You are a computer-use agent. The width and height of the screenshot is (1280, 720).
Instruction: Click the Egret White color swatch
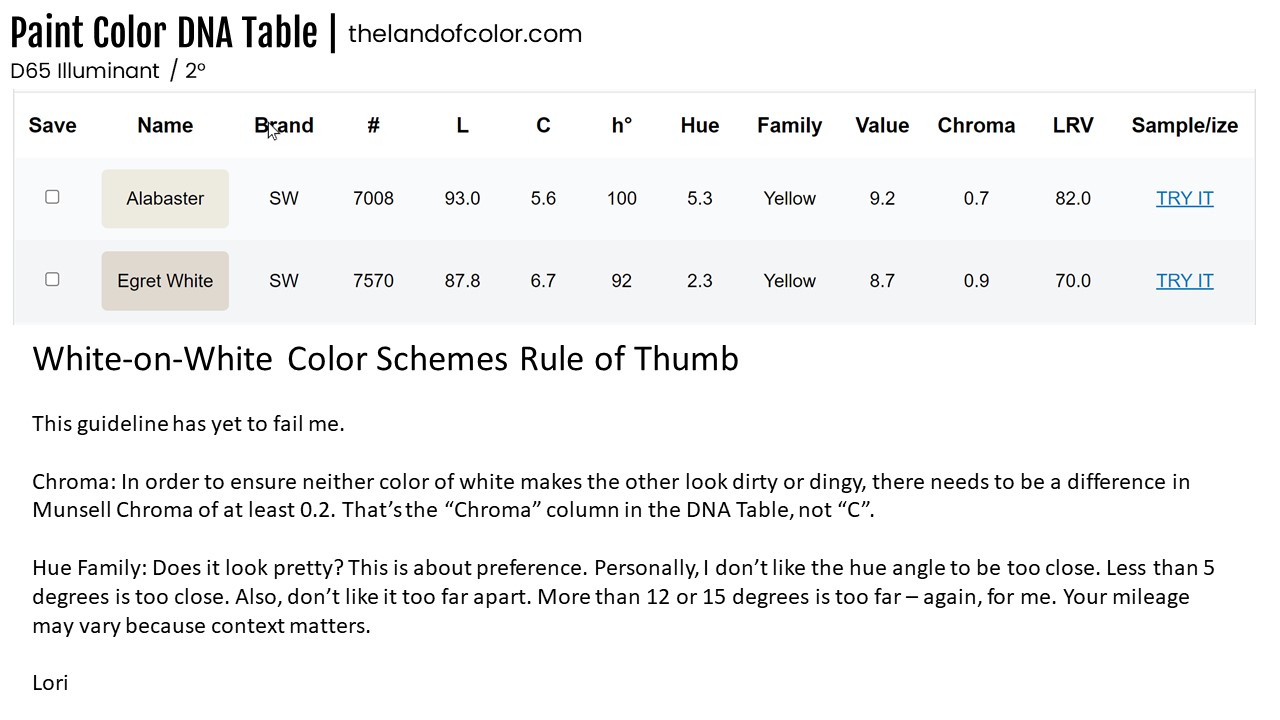point(165,281)
